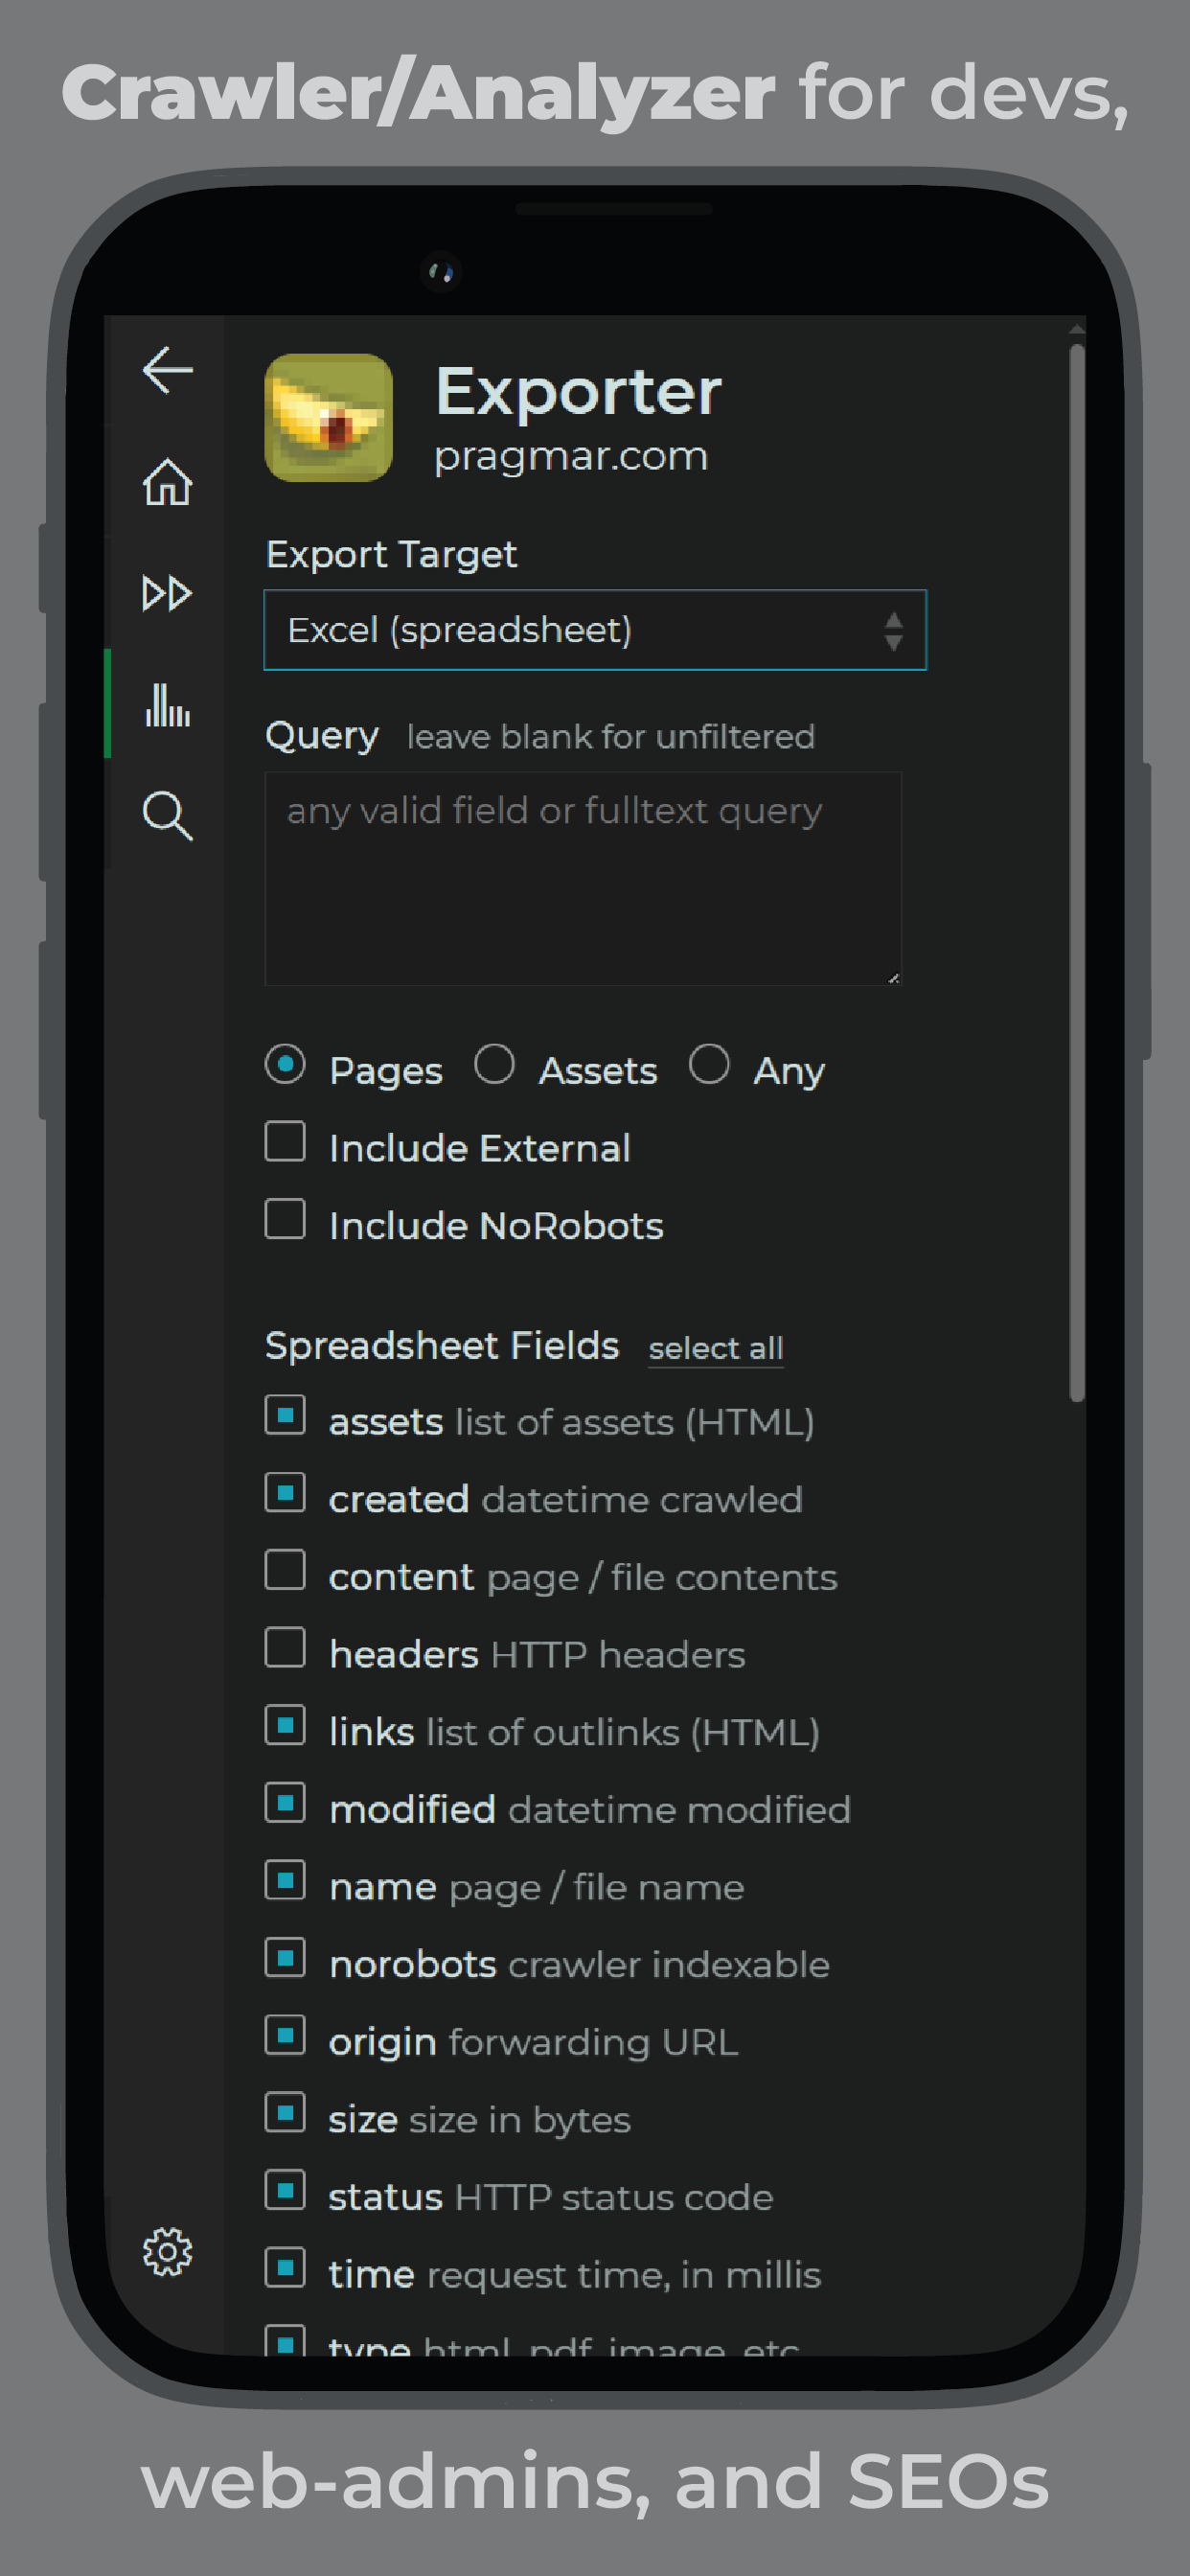Viewport: 1190px width, 2576px height.
Task: Click the vertical scrollbar thumb
Action: [x=1076, y=873]
